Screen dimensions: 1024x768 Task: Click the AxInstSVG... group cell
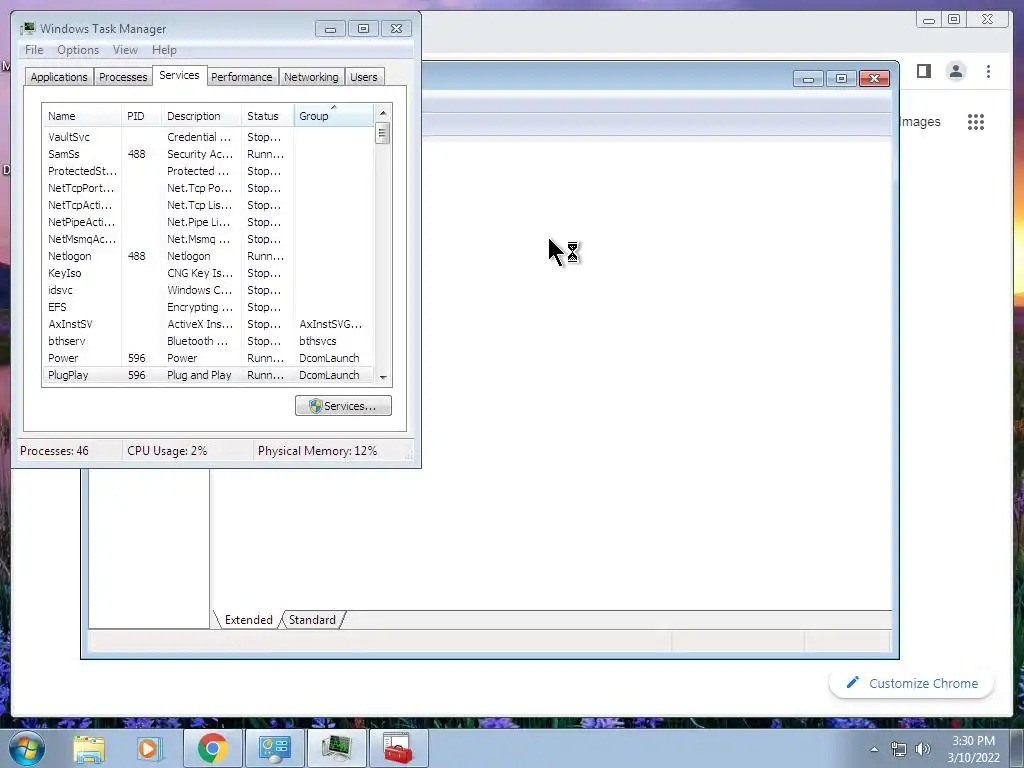(330, 324)
